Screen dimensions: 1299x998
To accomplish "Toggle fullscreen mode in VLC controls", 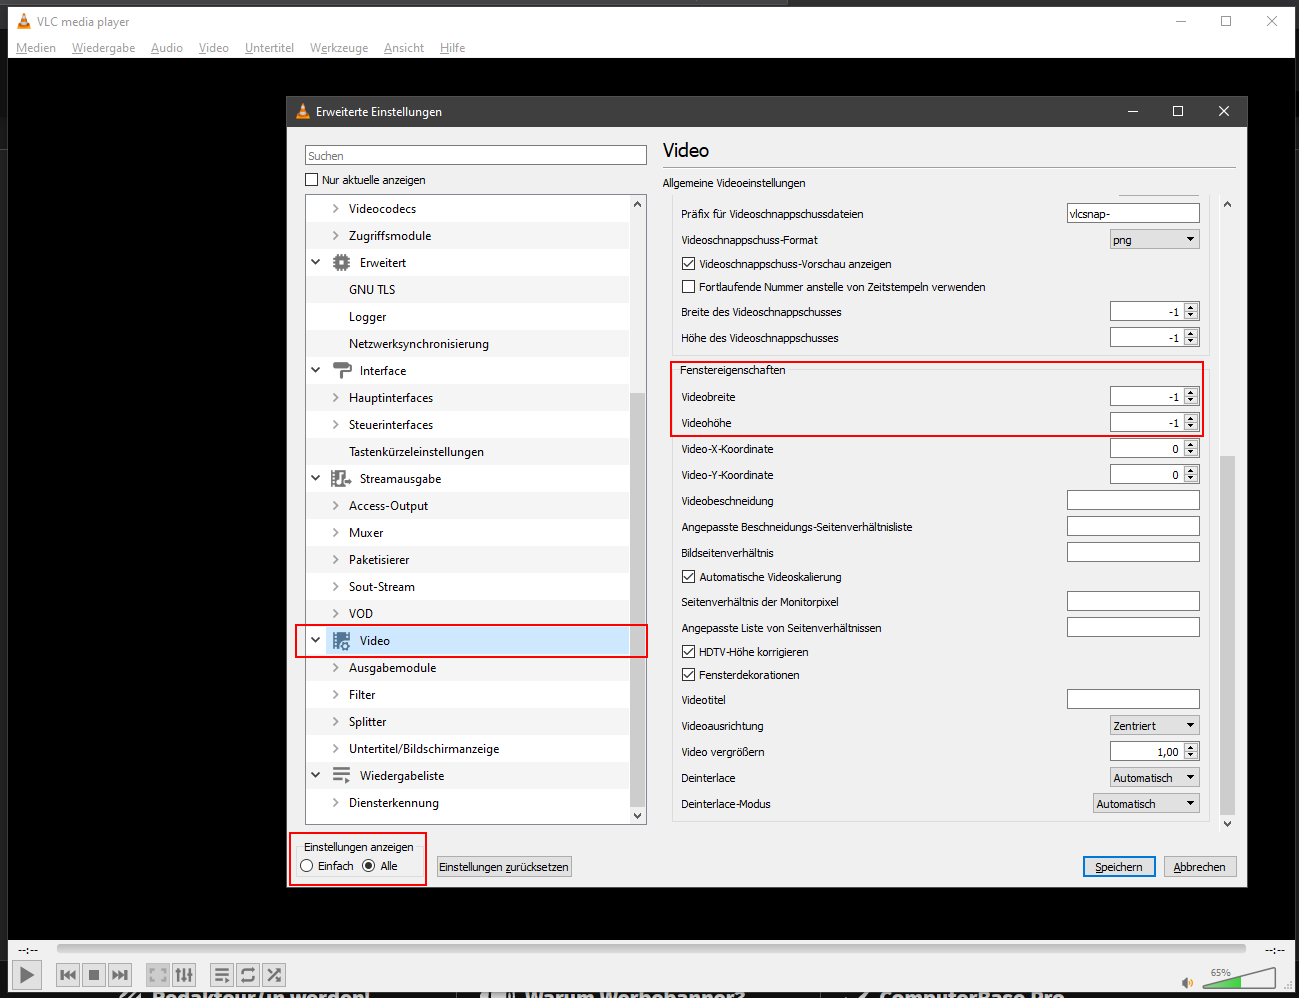I will [x=158, y=974].
